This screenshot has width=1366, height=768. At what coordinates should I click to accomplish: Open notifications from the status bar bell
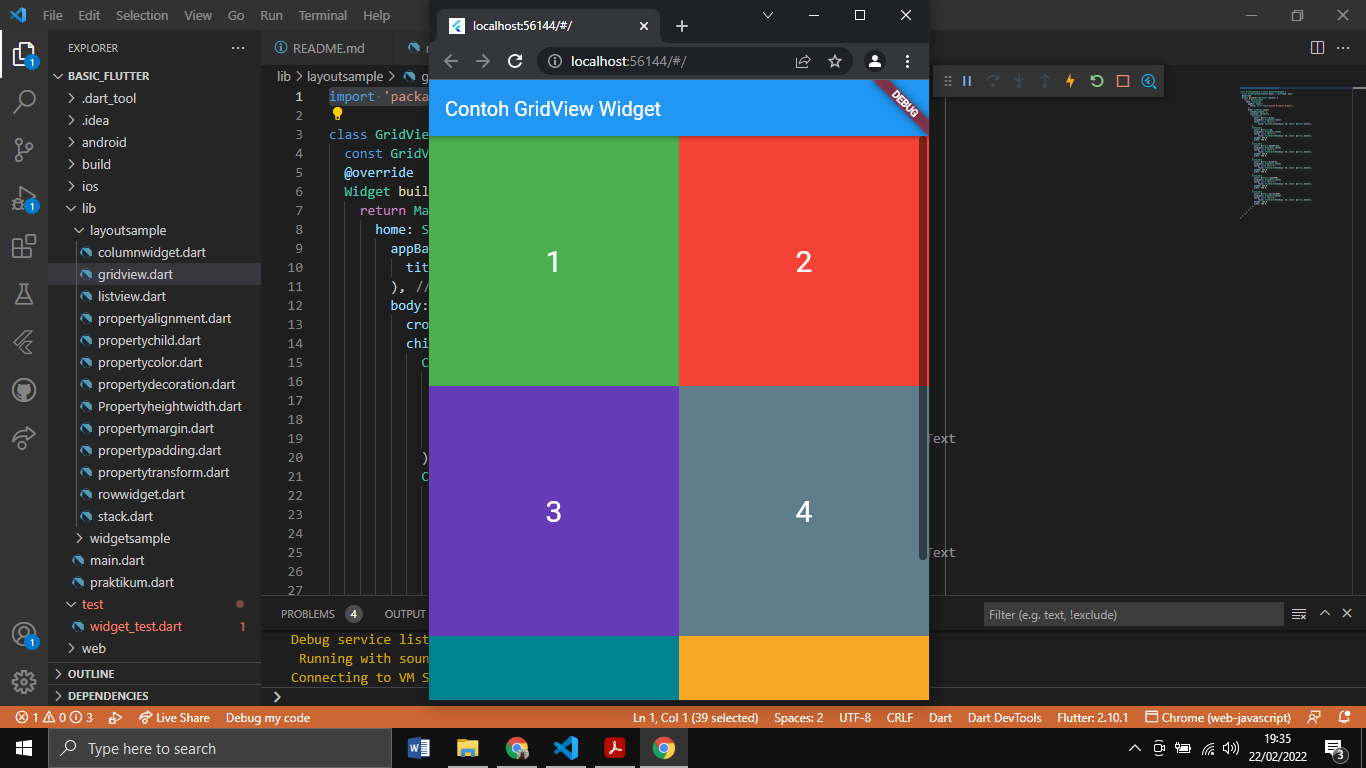tap(1343, 717)
